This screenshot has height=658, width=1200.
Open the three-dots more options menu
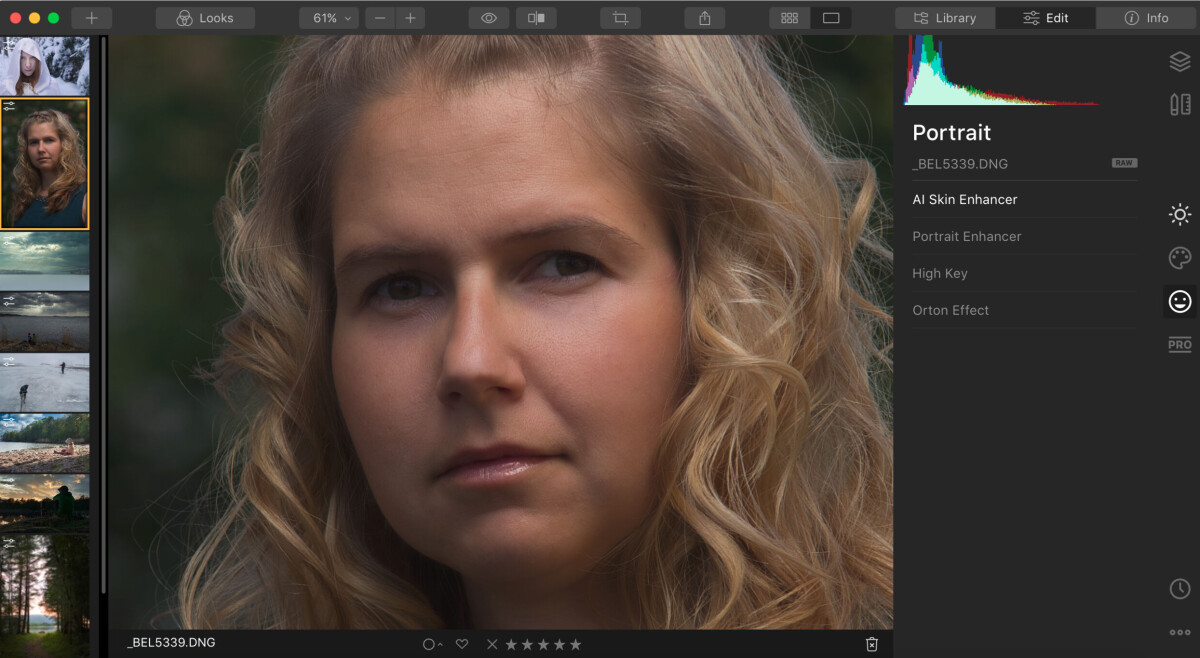point(1180,632)
